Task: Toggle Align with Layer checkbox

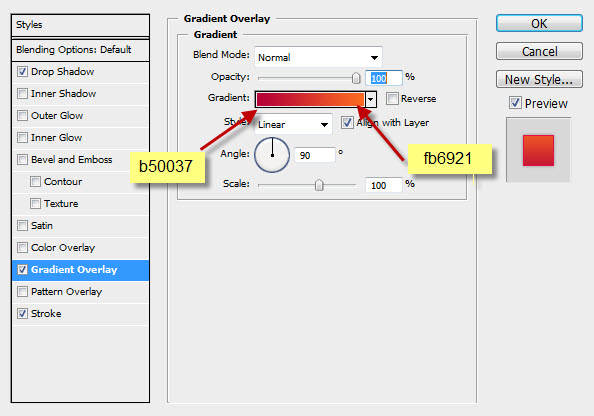Action: coord(347,122)
